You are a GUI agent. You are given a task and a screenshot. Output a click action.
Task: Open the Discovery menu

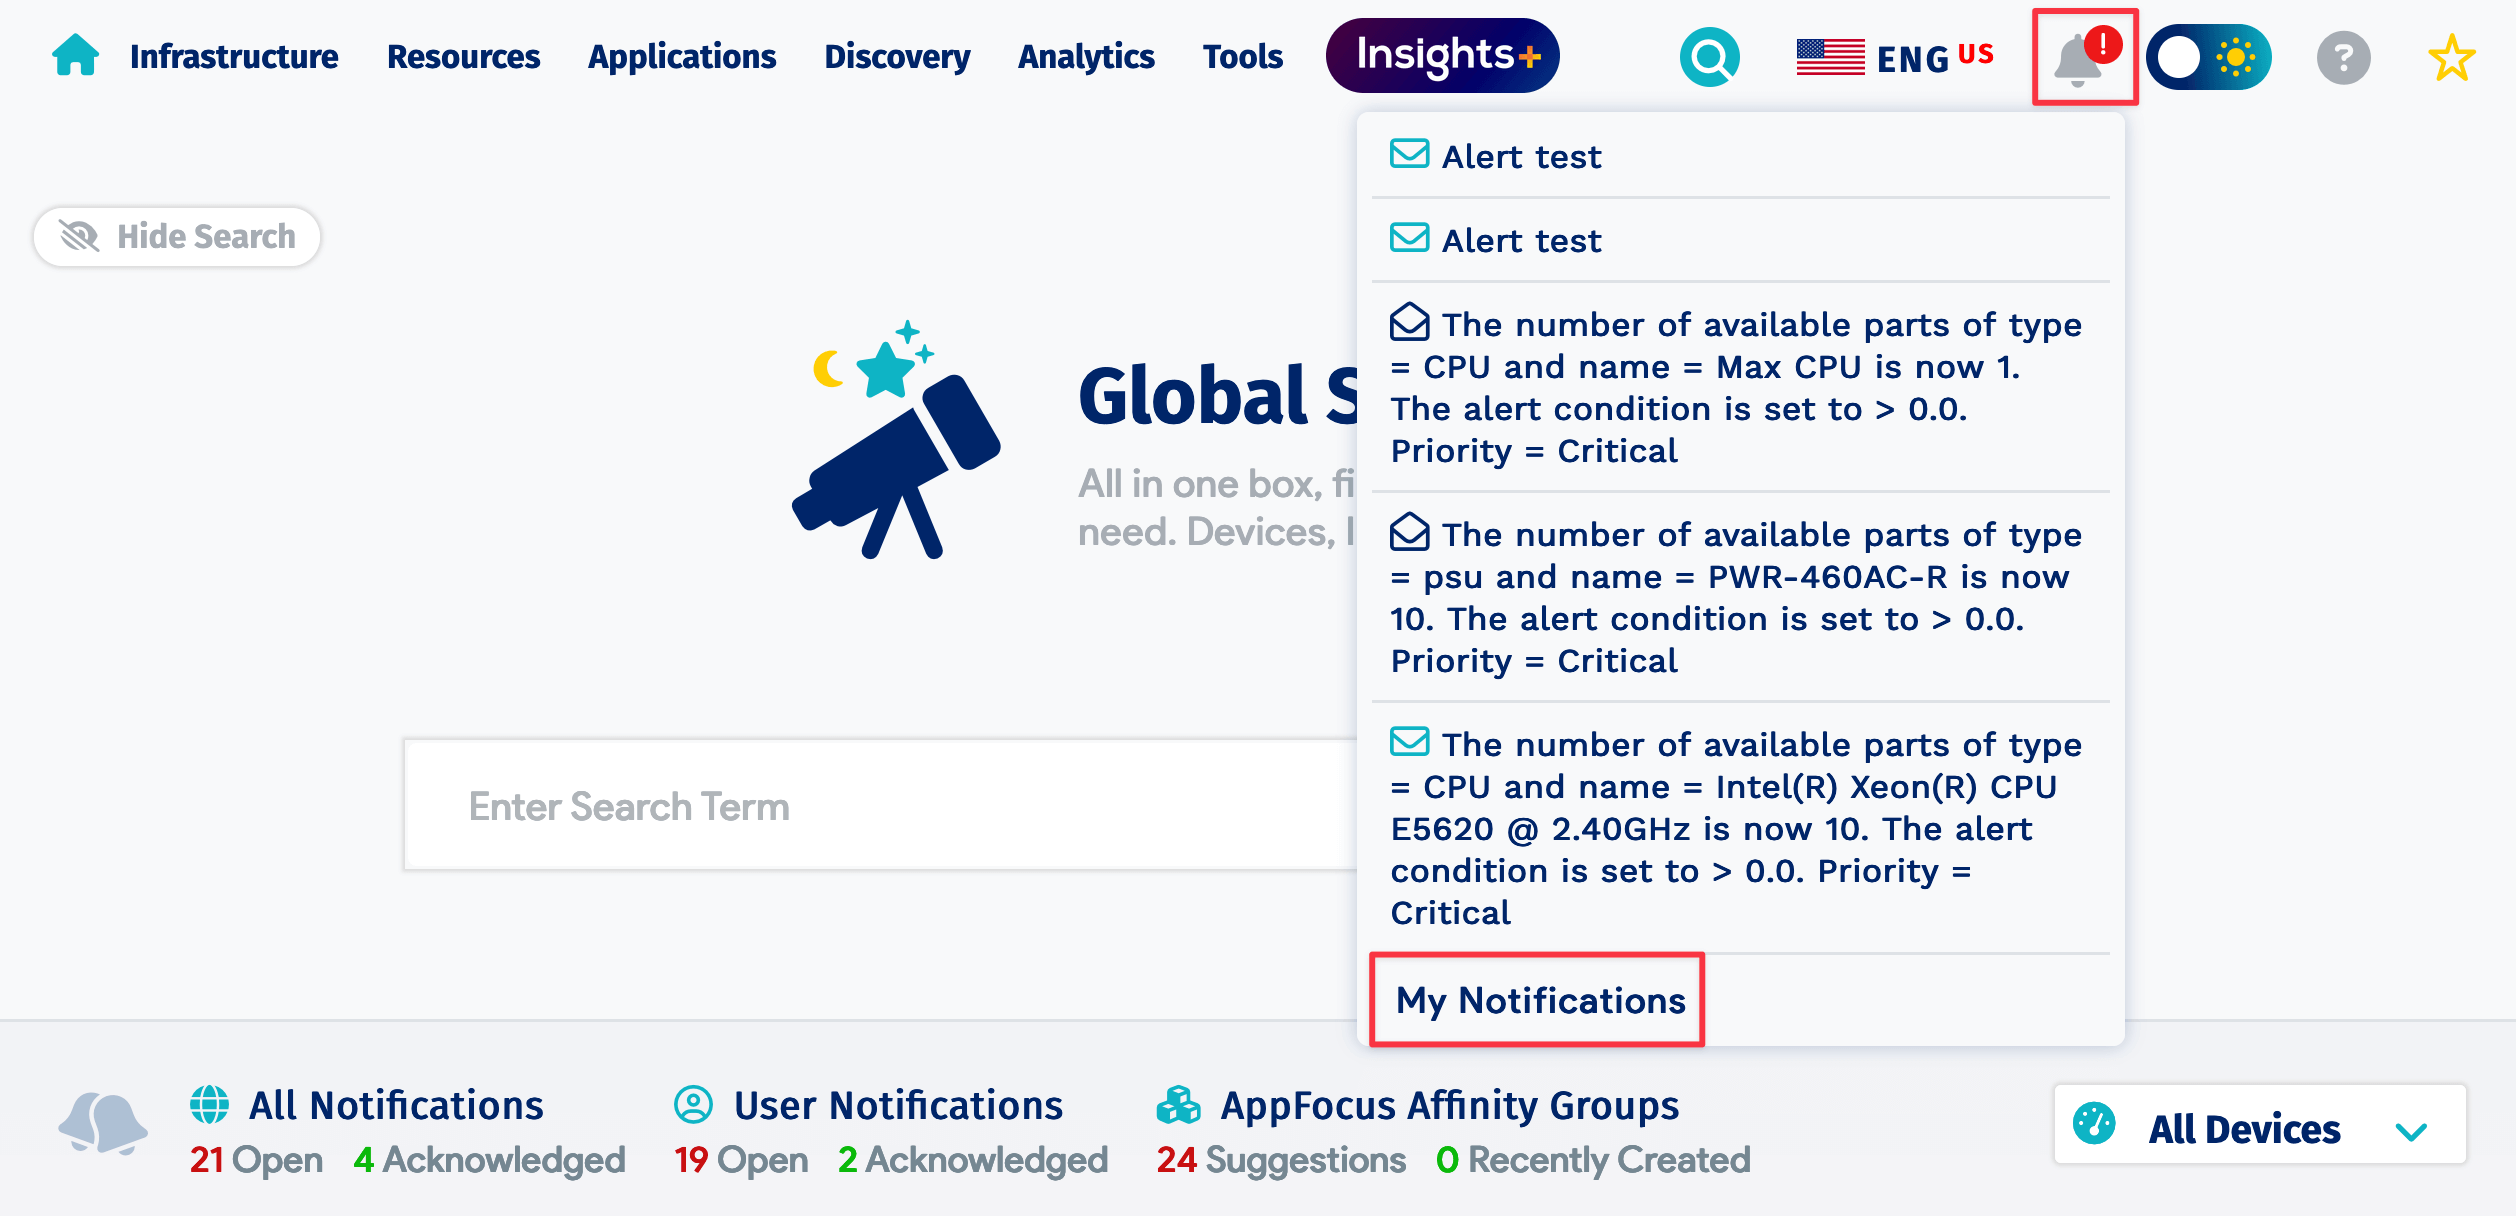point(897,57)
